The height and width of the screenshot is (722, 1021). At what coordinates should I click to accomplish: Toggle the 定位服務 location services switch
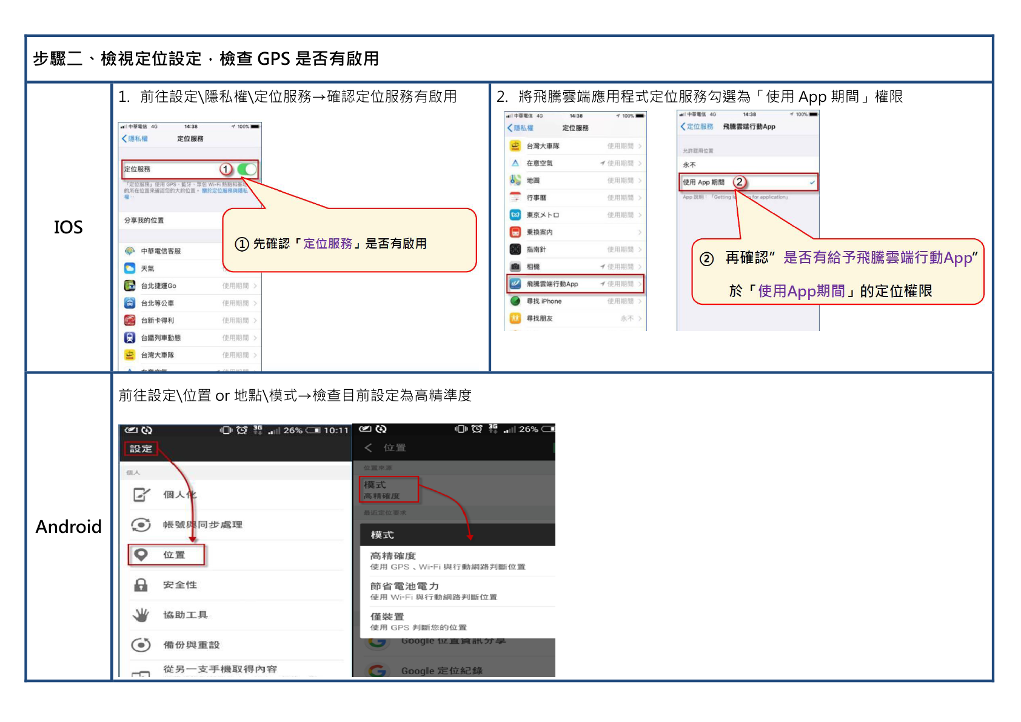247,169
